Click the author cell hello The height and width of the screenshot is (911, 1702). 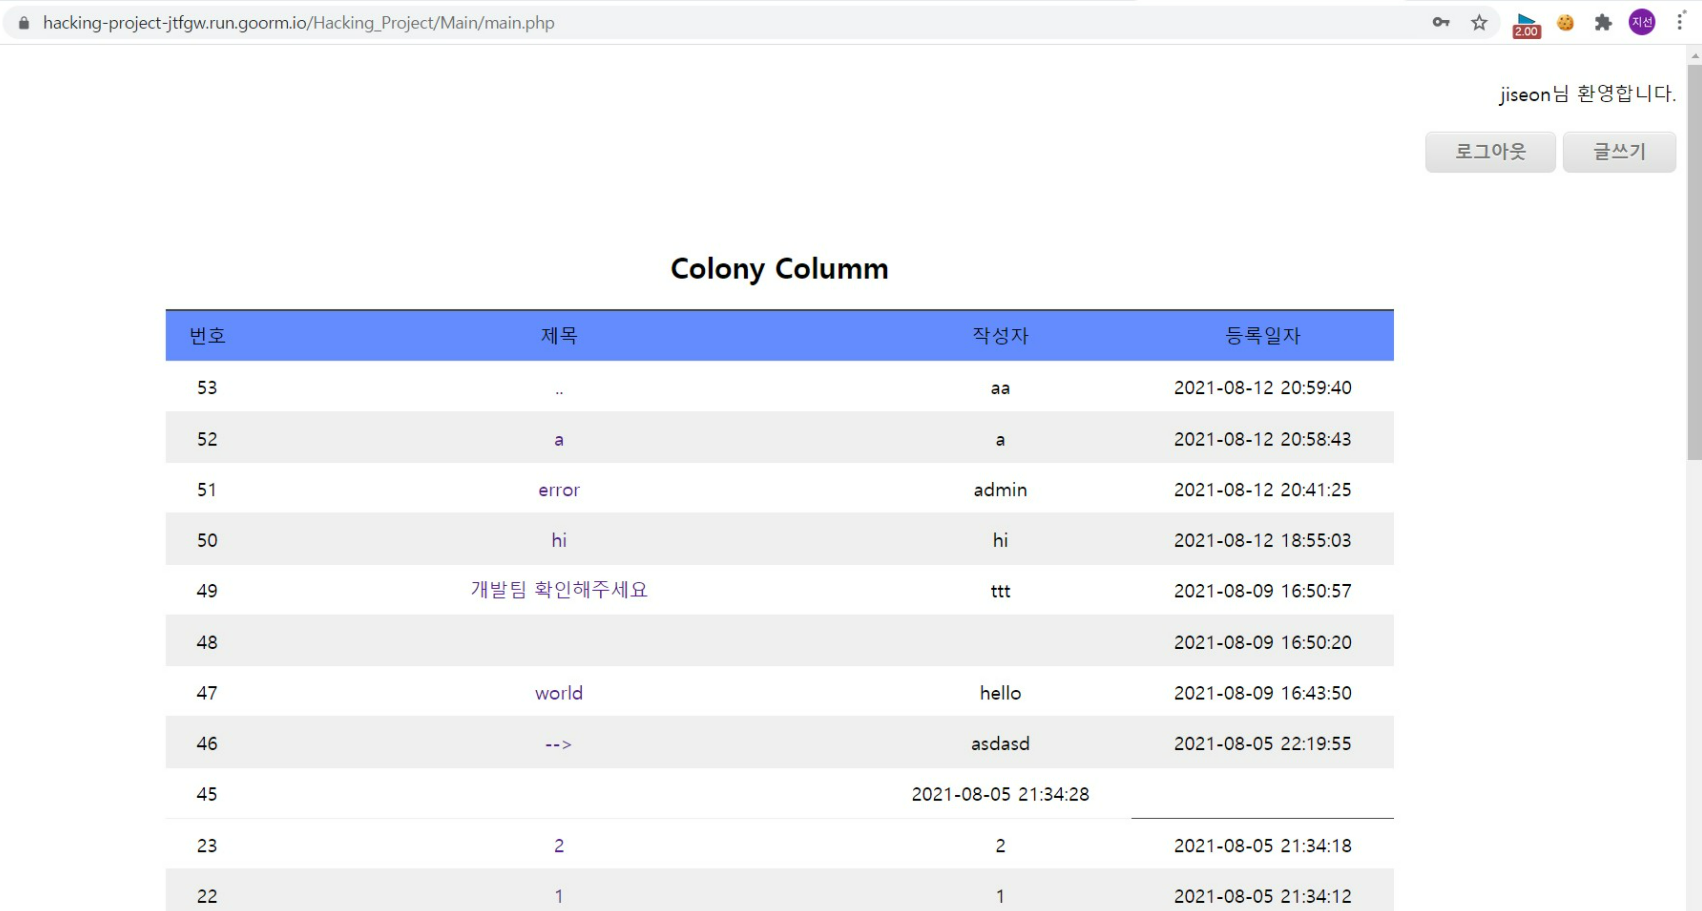coord(1000,693)
